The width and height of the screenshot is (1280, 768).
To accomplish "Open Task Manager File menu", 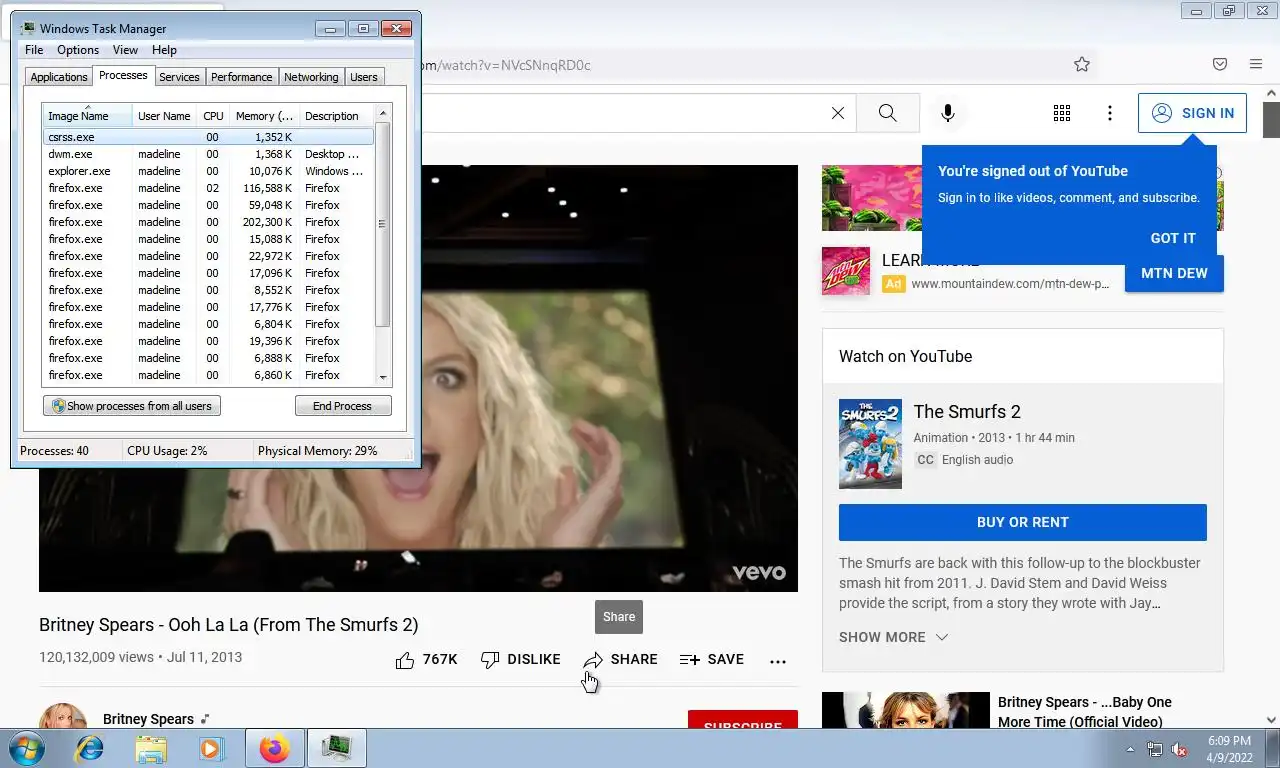I will point(34,50).
